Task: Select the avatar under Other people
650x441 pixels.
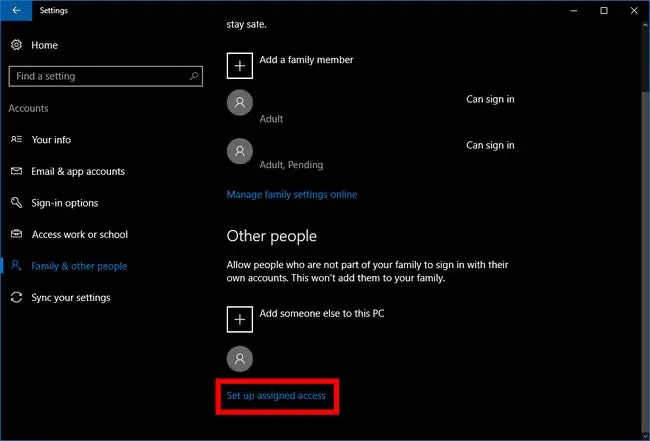Action: click(240, 359)
